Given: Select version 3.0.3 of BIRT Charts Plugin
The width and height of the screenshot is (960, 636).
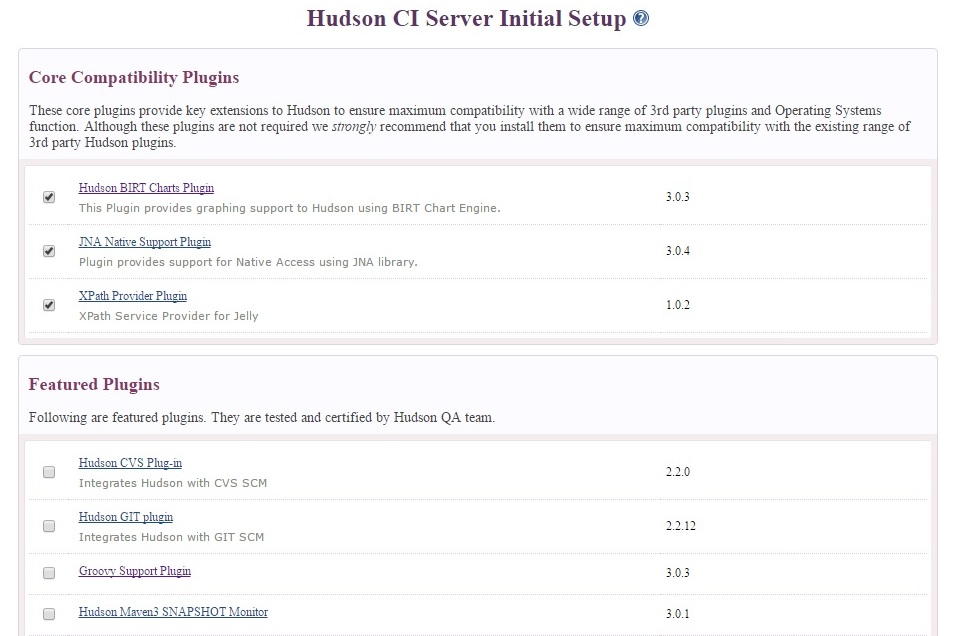Looking at the screenshot, I should [678, 196].
